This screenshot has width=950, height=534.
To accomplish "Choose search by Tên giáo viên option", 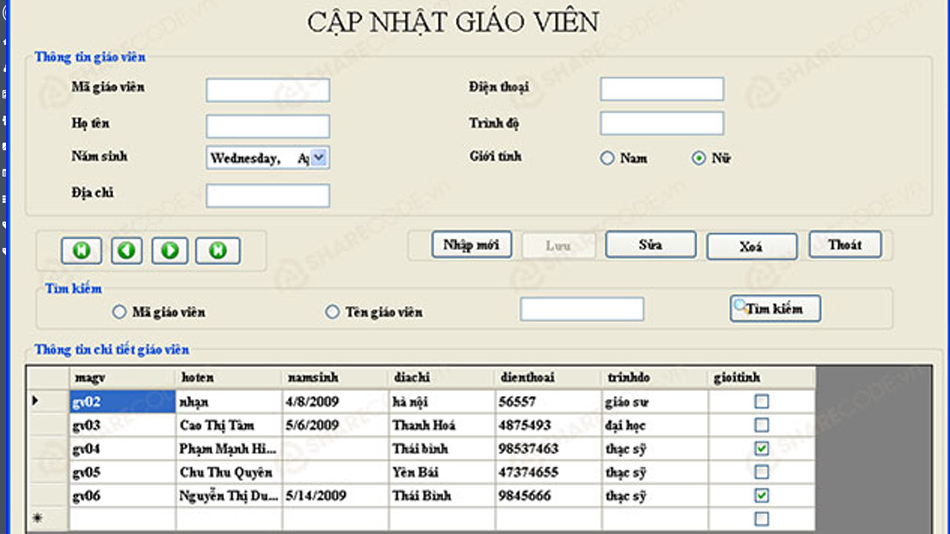I will [x=333, y=312].
